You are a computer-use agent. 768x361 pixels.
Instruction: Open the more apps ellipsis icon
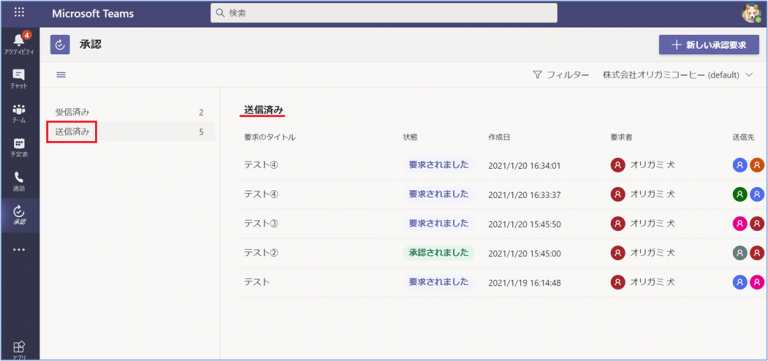19,249
